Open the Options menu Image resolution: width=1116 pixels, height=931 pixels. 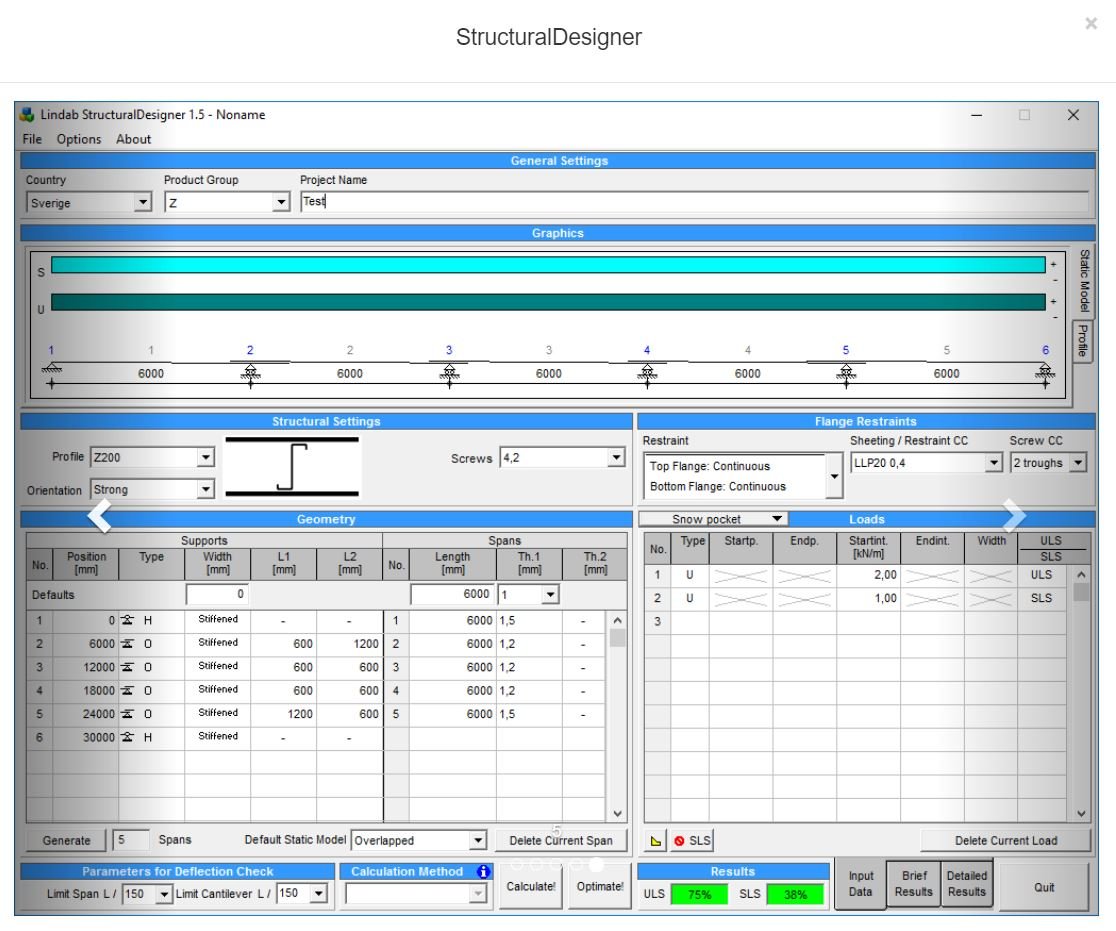[x=78, y=139]
